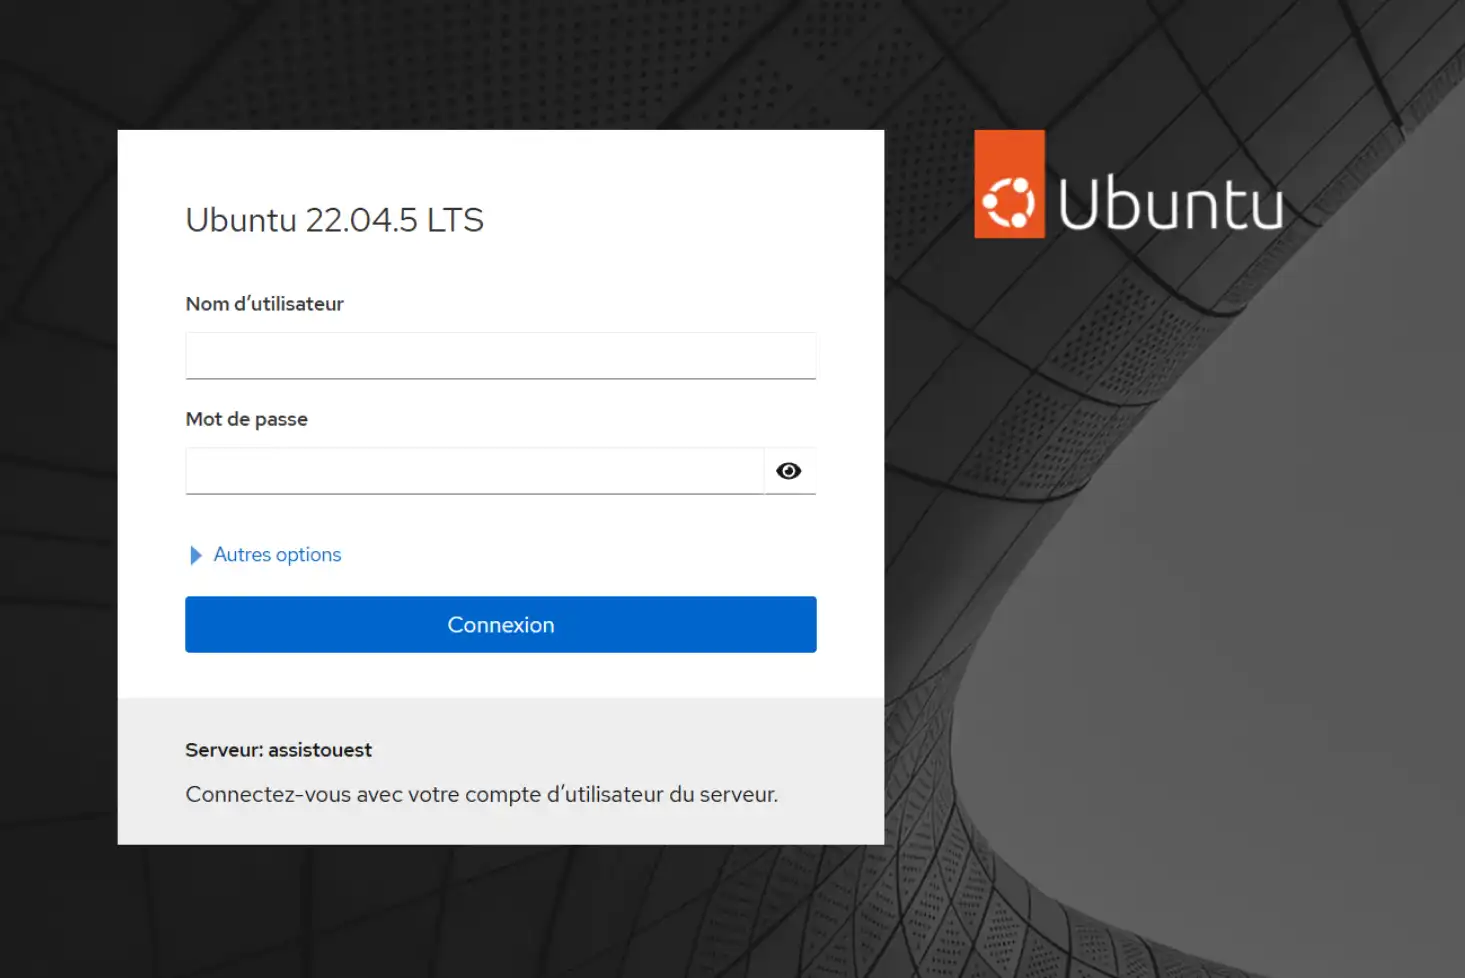Click the Ubuntu 22.04.5 LTS heading
Screen dimensions: 1465x978
(334, 220)
